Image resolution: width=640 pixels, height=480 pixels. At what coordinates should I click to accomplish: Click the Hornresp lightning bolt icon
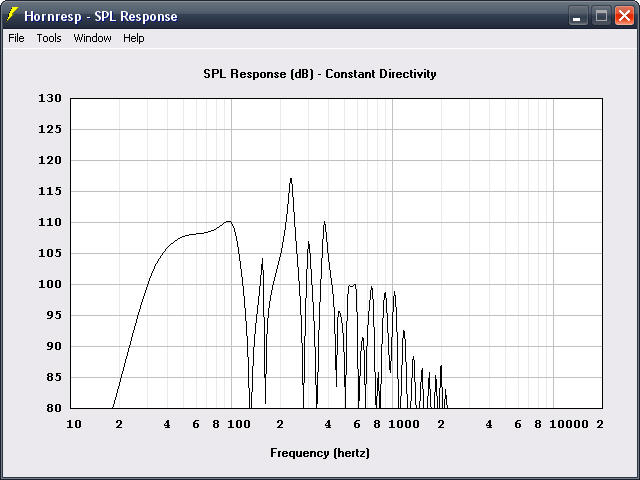coord(12,15)
